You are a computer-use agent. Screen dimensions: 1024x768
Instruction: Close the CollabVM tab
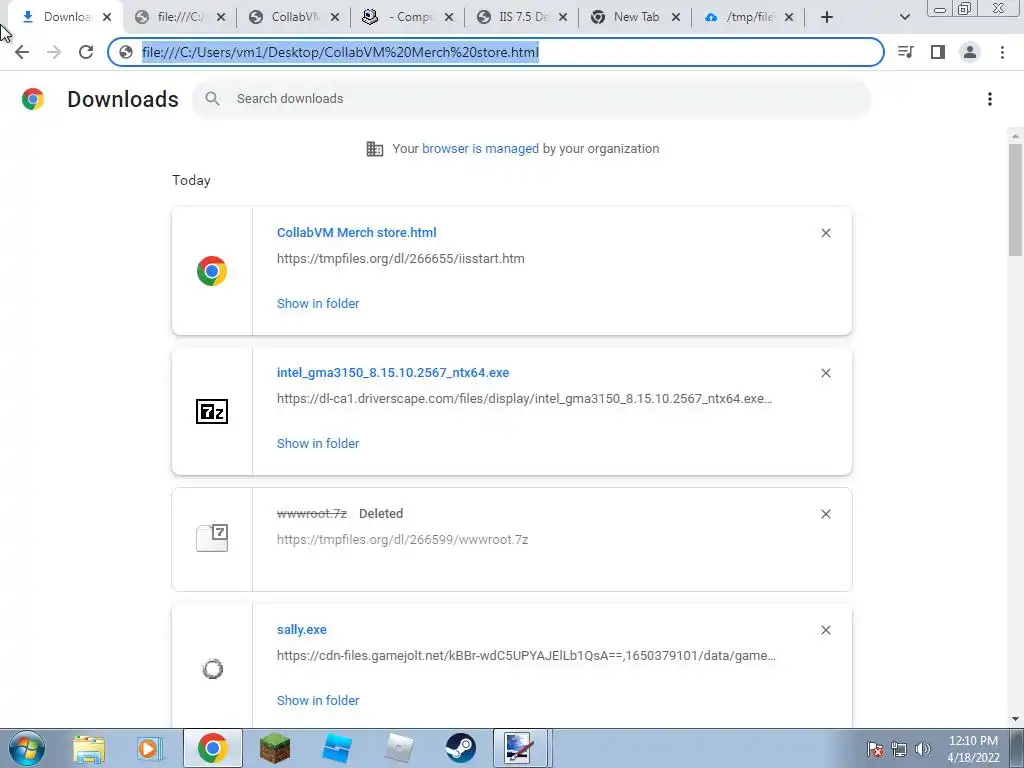(334, 17)
